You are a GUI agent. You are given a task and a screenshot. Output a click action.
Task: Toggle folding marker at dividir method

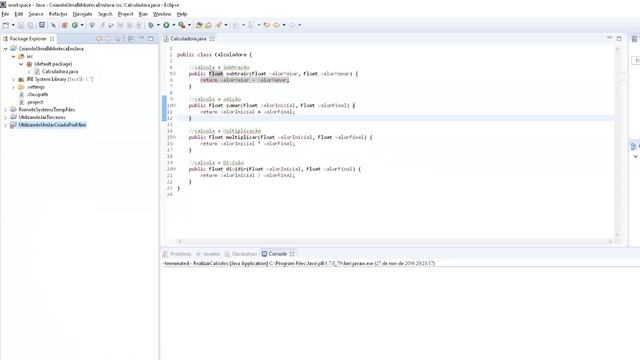[x=175, y=169]
